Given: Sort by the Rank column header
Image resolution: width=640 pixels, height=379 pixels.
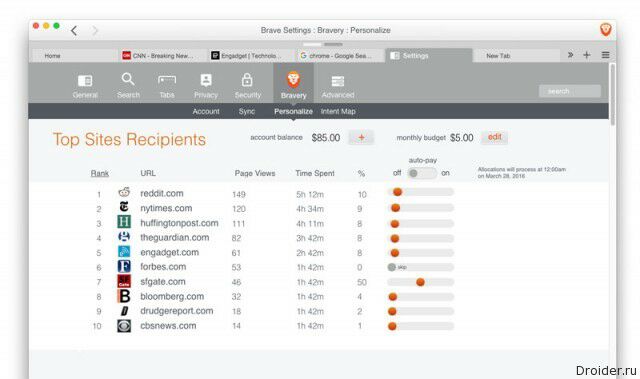Looking at the screenshot, I should click(100, 173).
